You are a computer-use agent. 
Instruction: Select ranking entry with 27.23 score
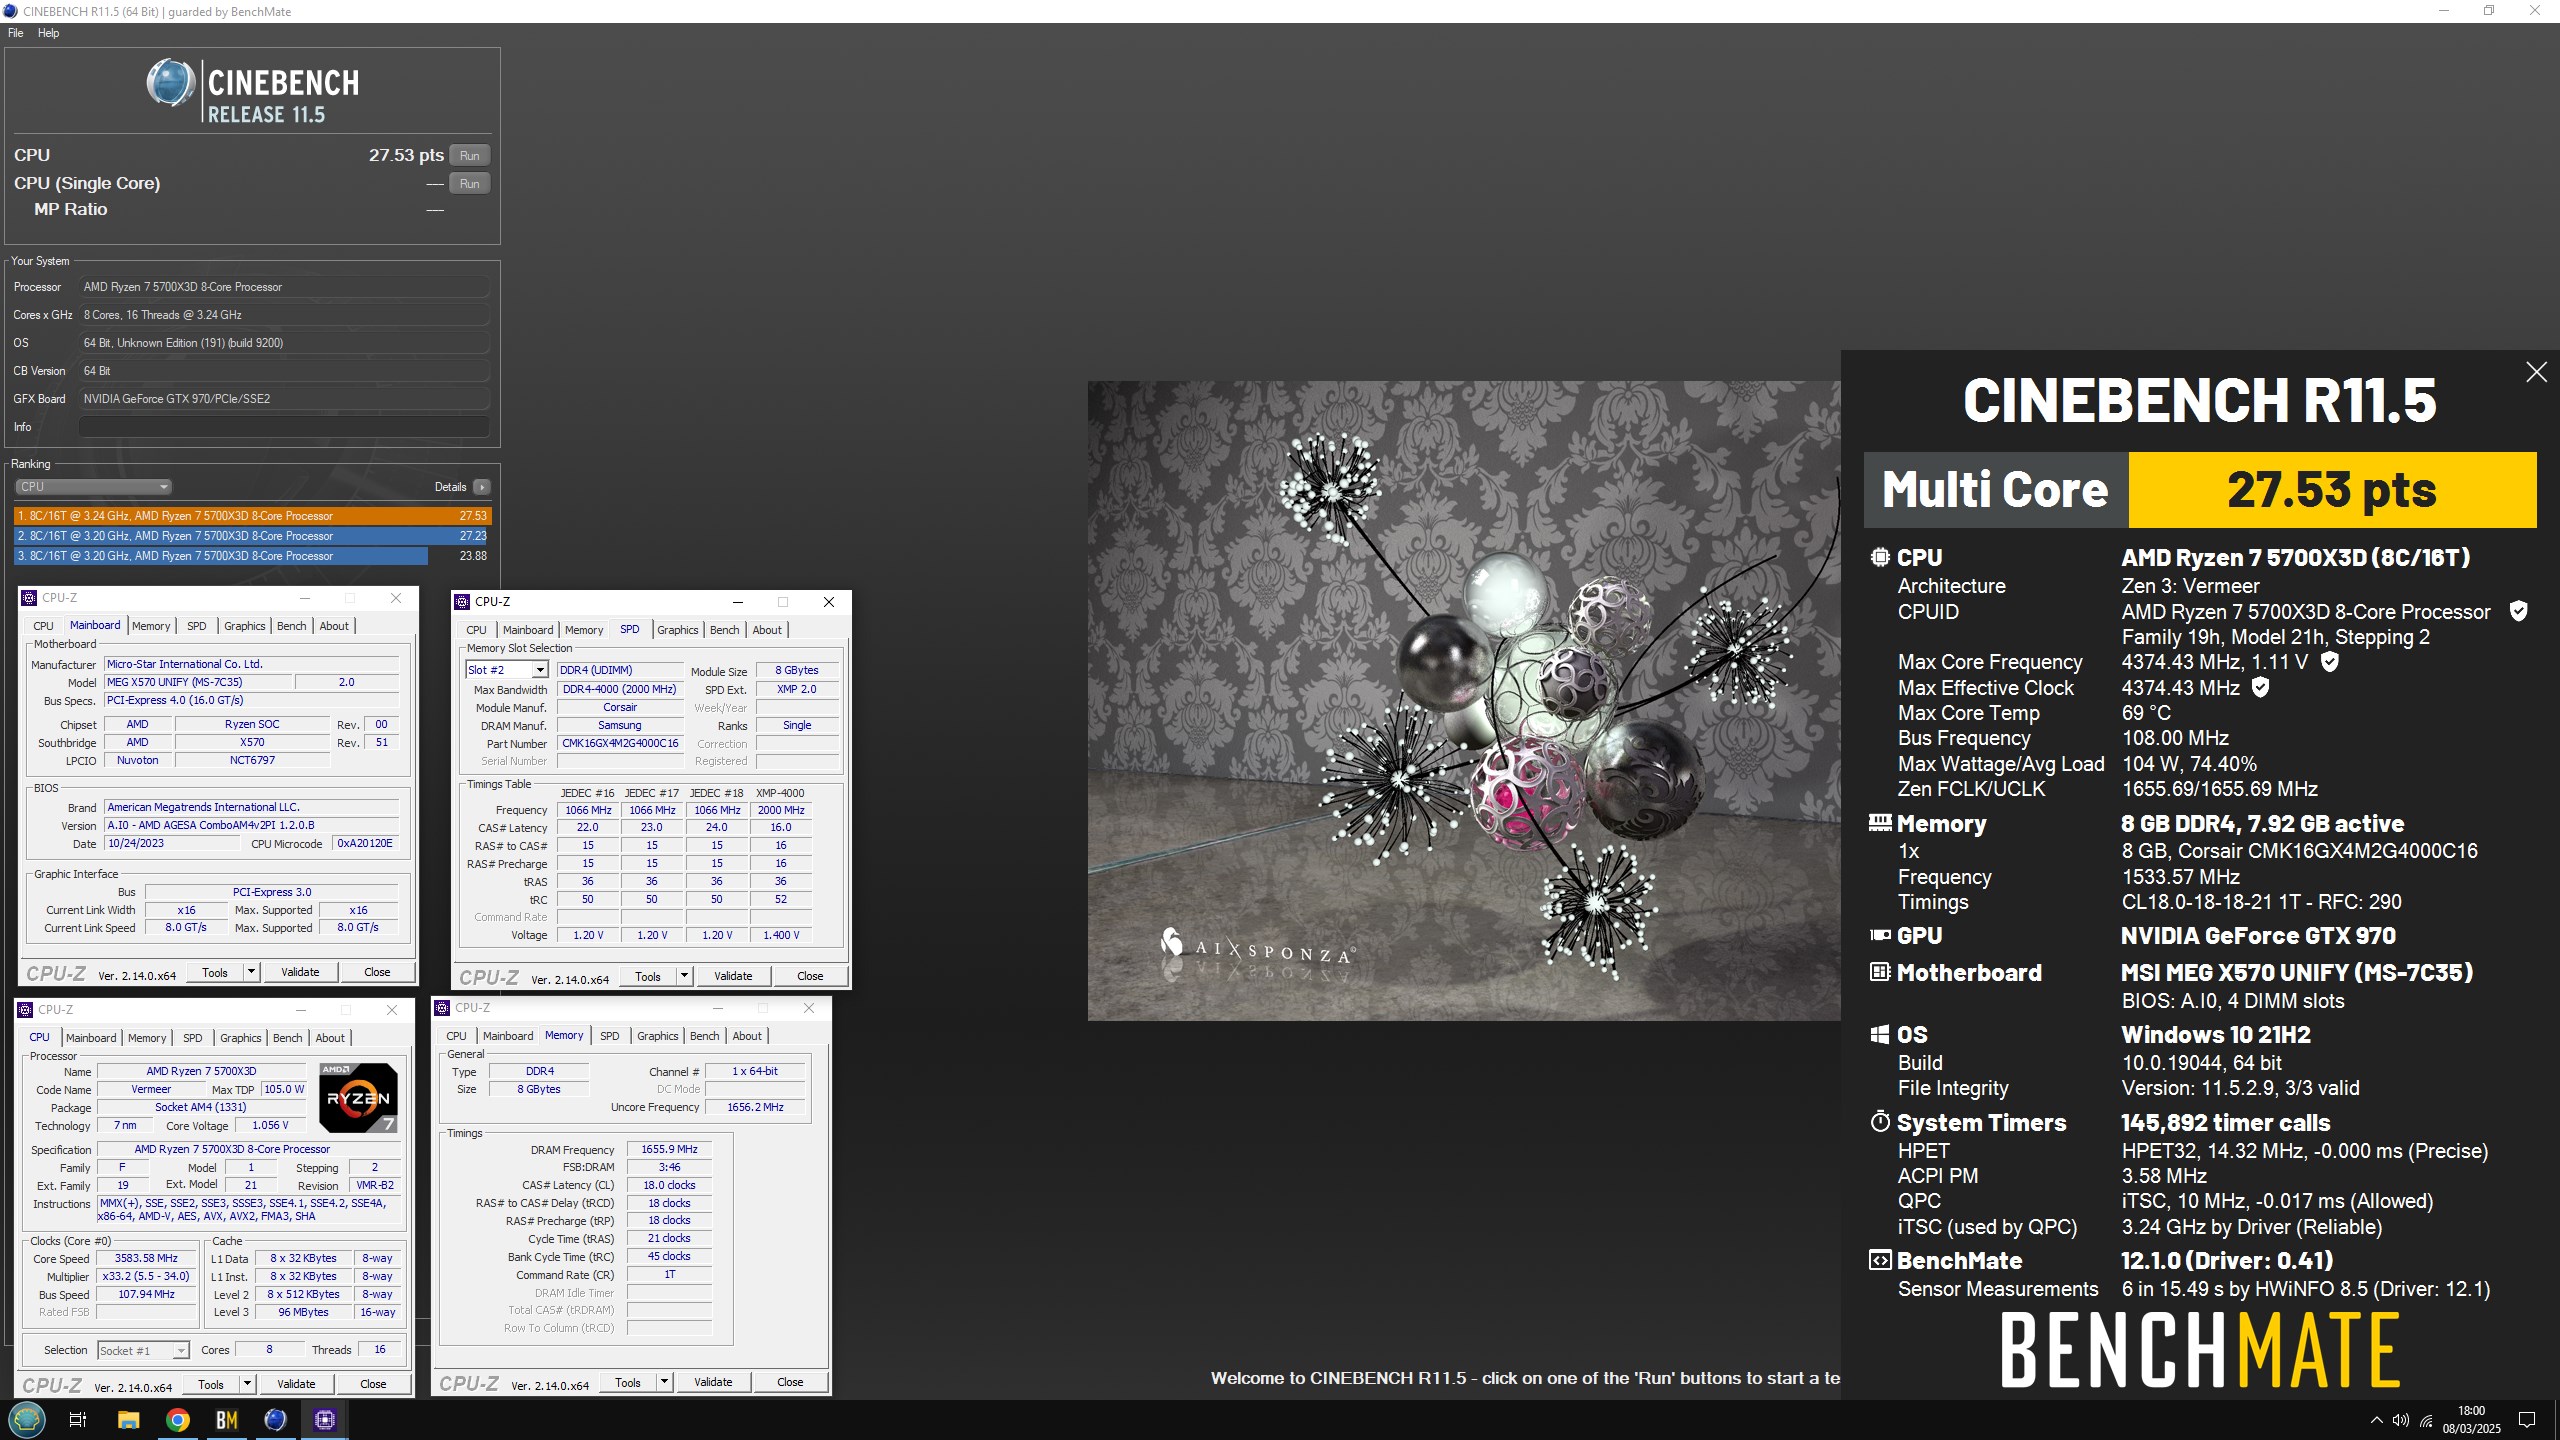pyautogui.click(x=252, y=536)
